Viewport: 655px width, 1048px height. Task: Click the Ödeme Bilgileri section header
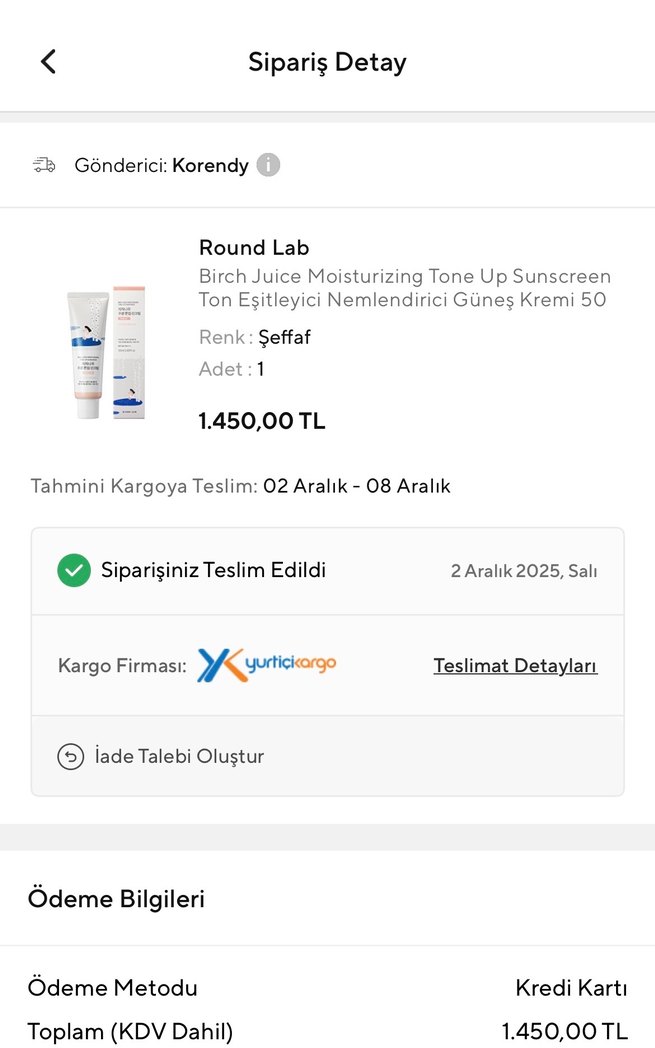tap(117, 898)
